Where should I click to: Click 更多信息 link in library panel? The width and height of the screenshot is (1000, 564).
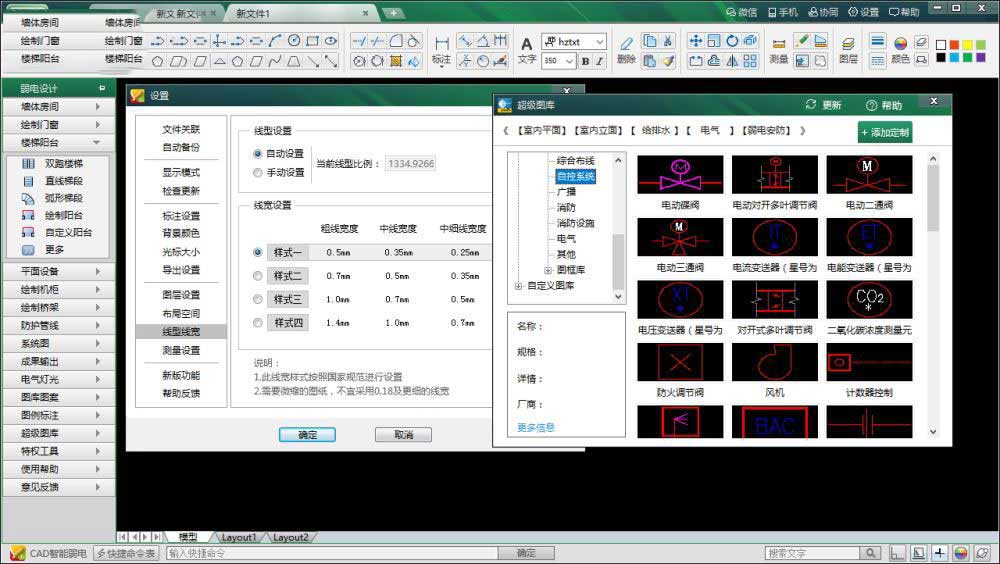[x=536, y=427]
